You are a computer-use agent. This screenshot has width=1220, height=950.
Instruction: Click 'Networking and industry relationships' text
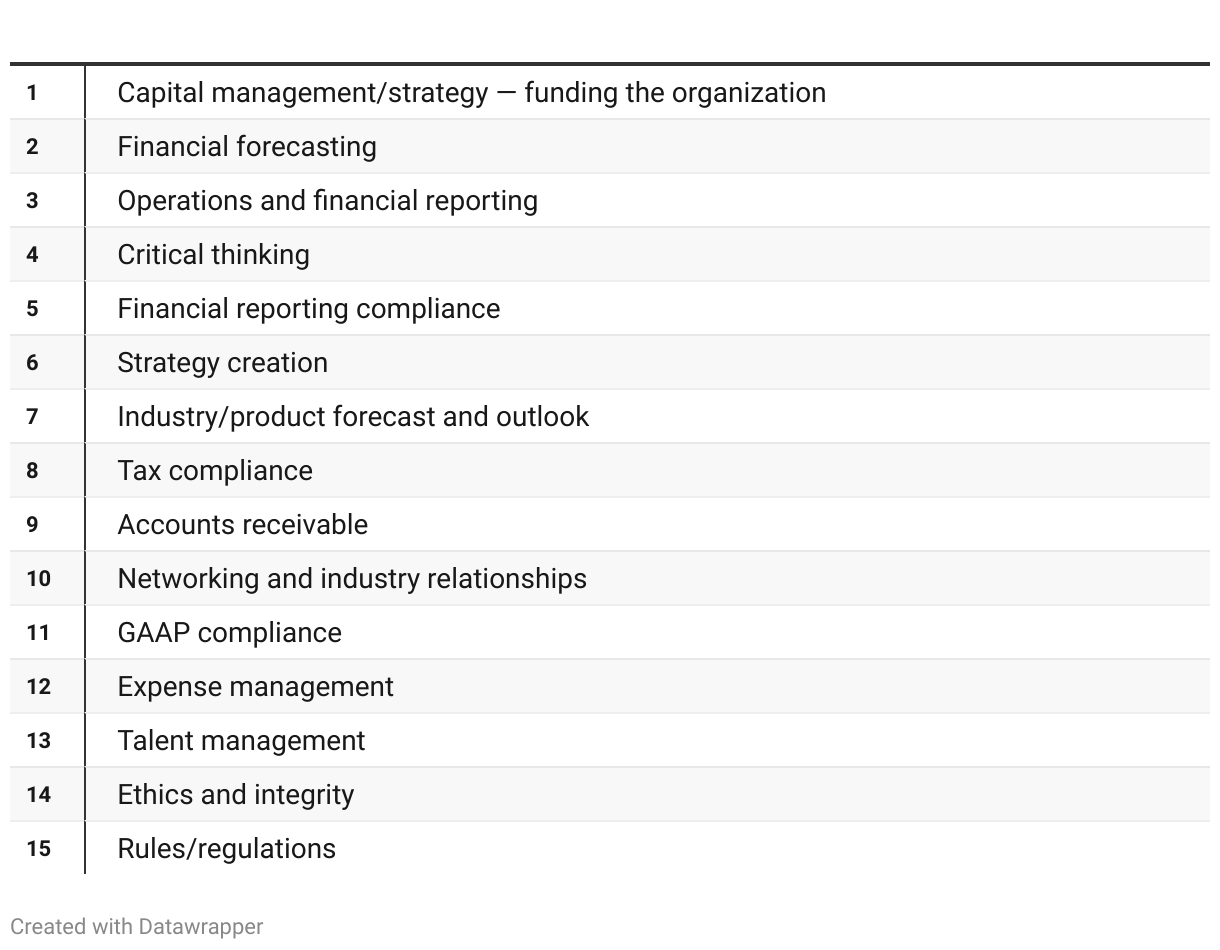click(x=352, y=579)
